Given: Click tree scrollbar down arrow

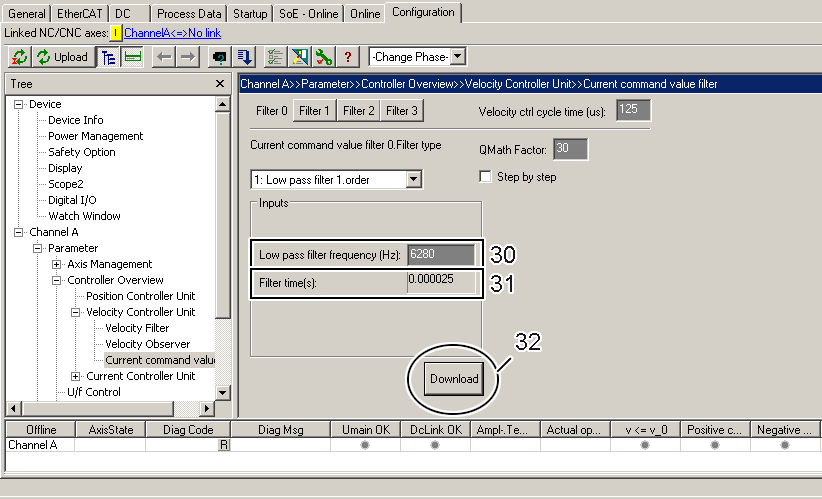Looking at the screenshot, I should click(x=223, y=393).
